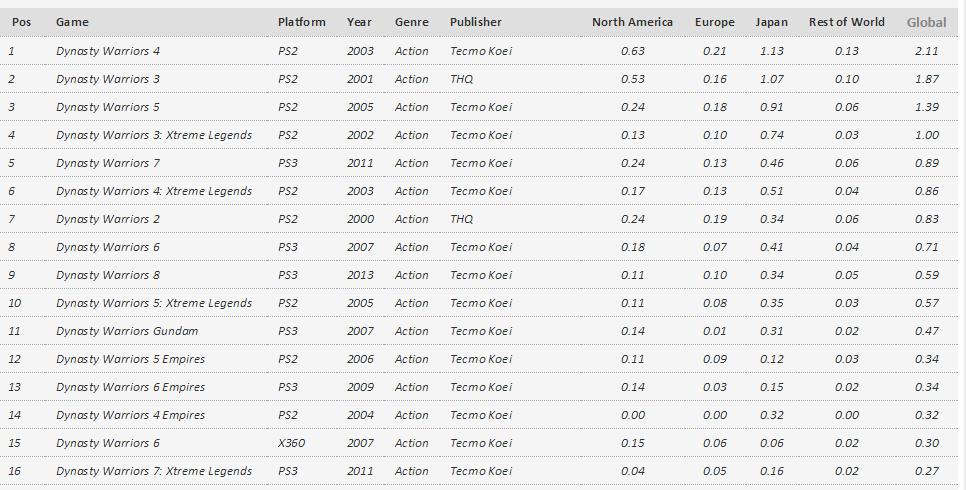
Task: Sort by the Year column header
Action: tap(359, 22)
